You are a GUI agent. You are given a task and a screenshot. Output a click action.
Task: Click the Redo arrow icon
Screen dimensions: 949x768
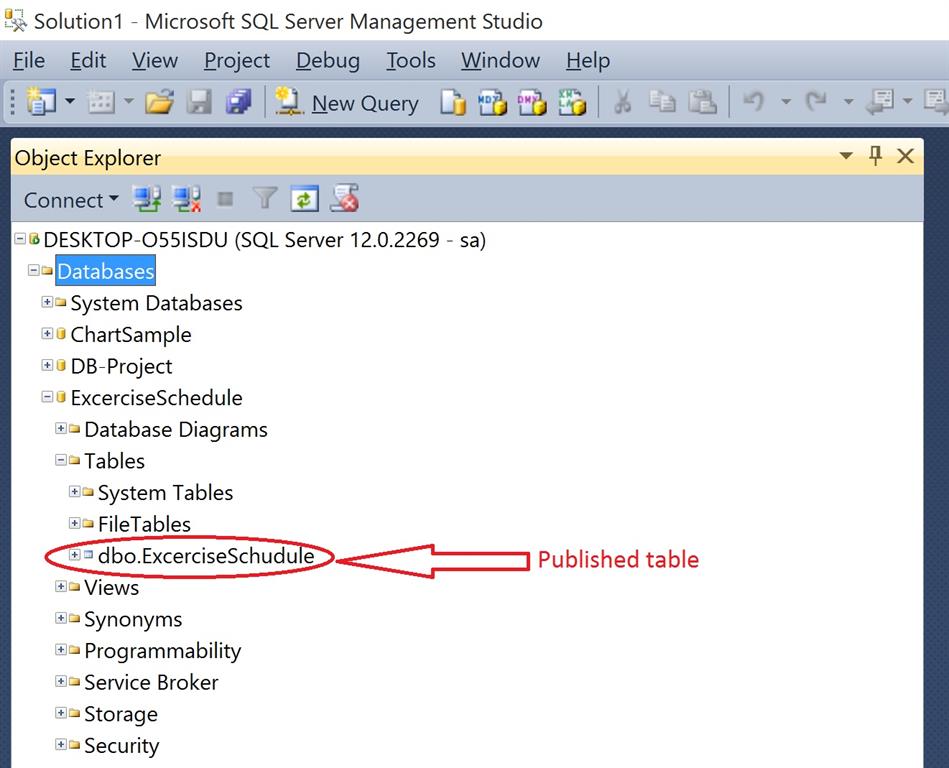(816, 100)
